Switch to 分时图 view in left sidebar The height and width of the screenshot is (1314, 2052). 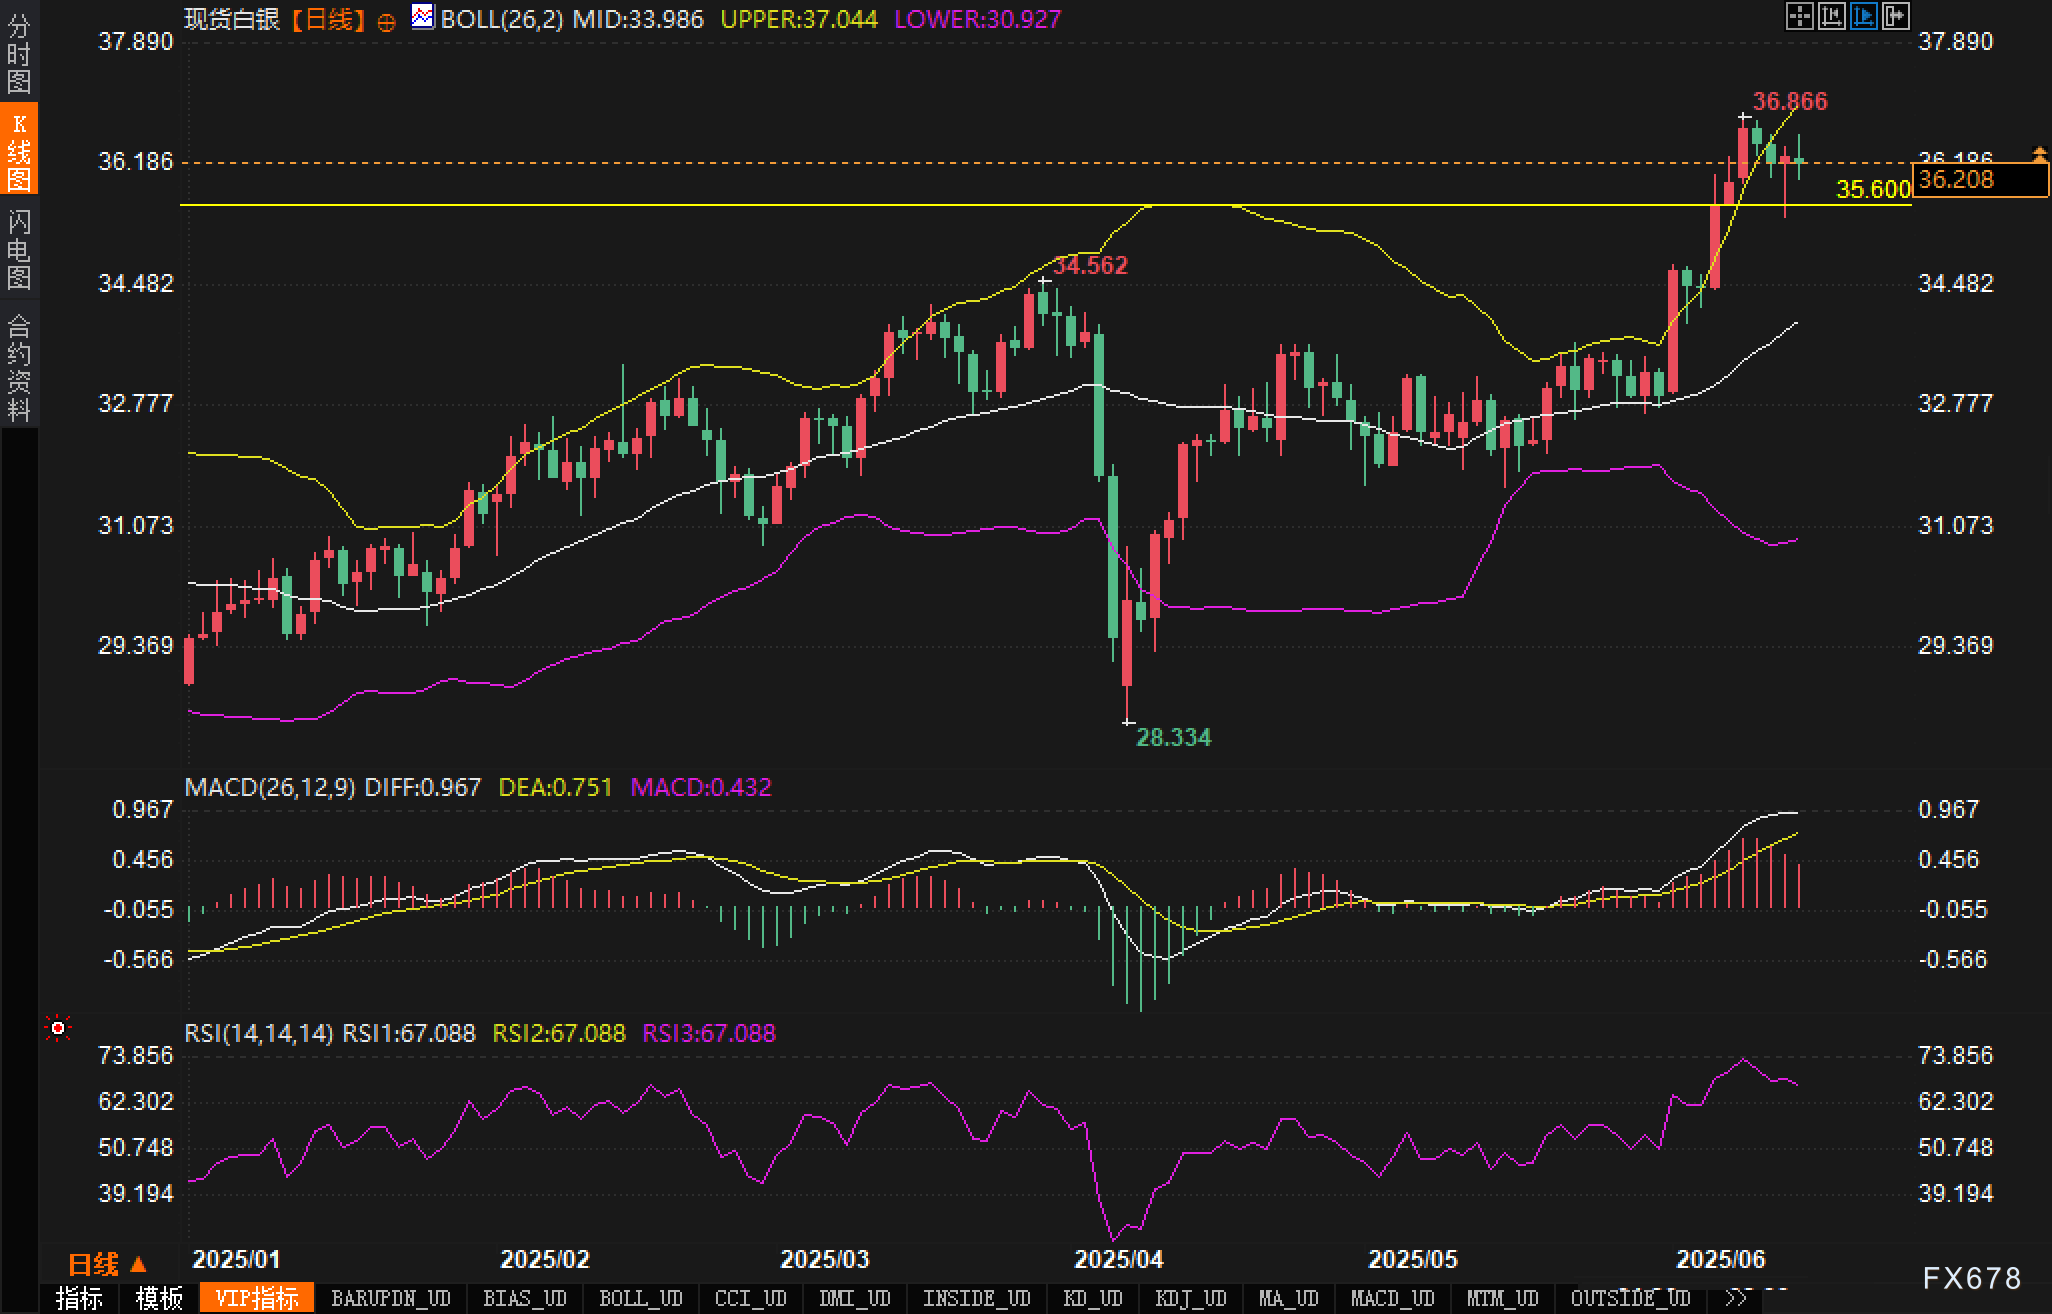(19, 54)
